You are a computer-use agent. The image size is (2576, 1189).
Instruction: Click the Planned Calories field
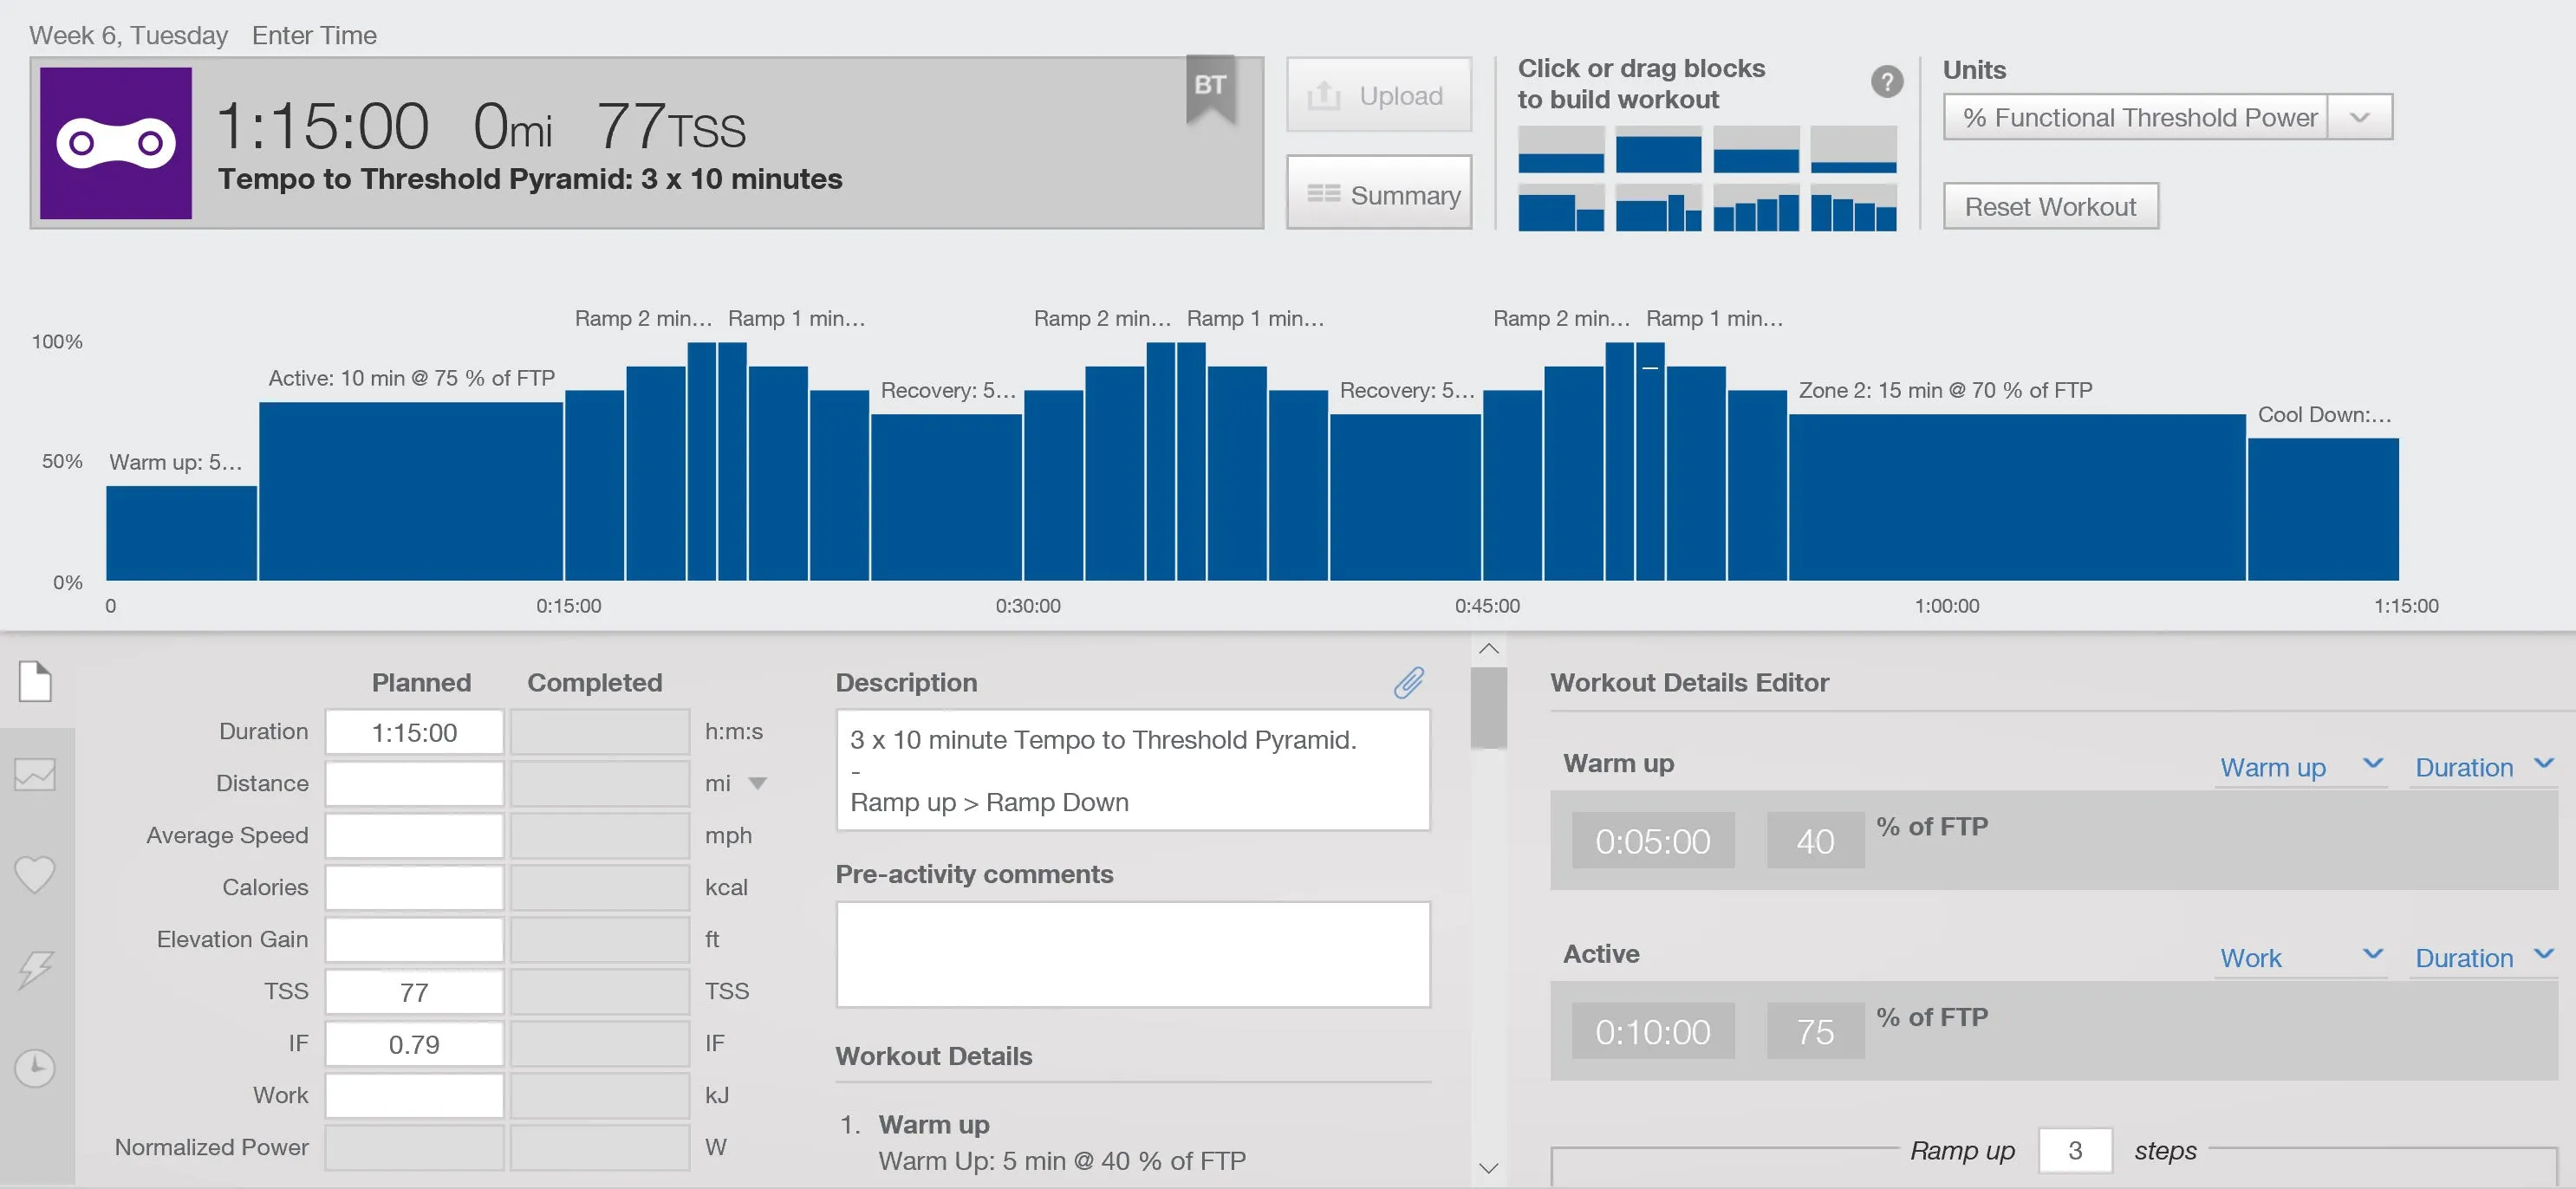click(414, 888)
